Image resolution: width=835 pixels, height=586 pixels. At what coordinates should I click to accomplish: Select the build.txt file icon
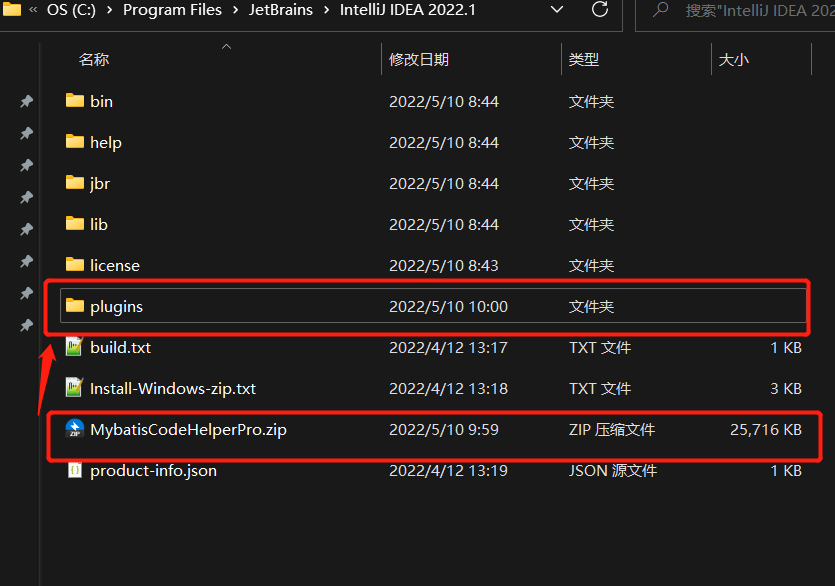(74, 347)
